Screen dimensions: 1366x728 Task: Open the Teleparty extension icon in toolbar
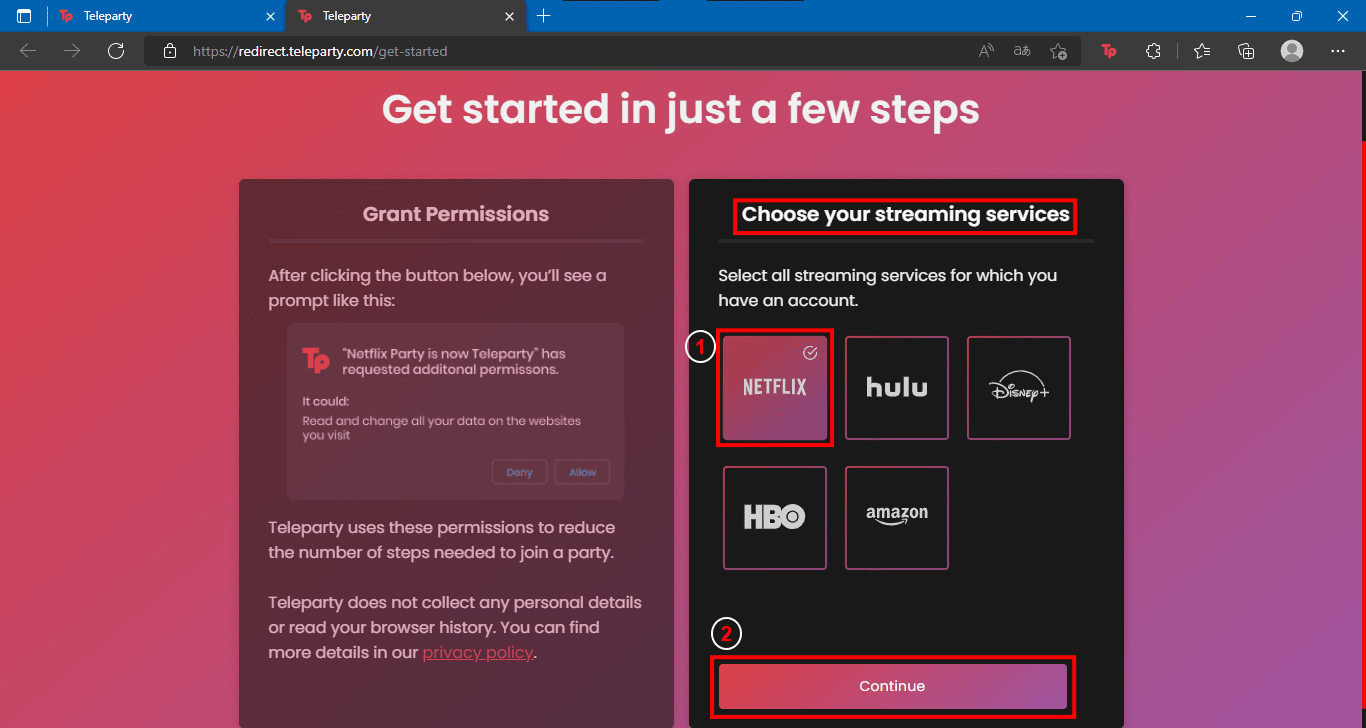[x=1109, y=51]
